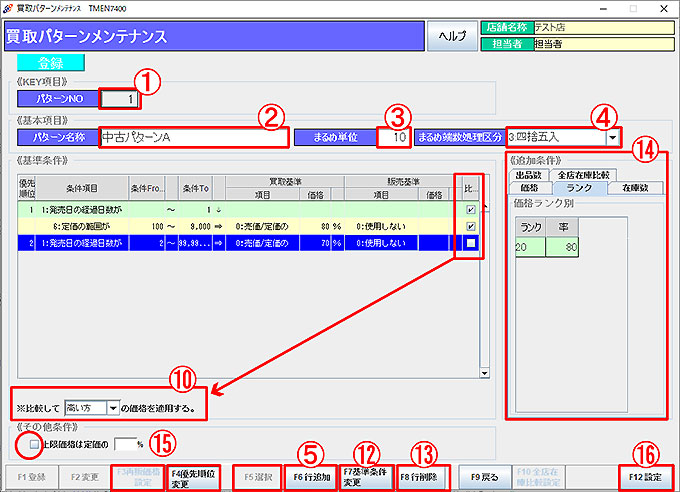Toggle the checkbox in 定価の範囲が row

click(x=471, y=226)
